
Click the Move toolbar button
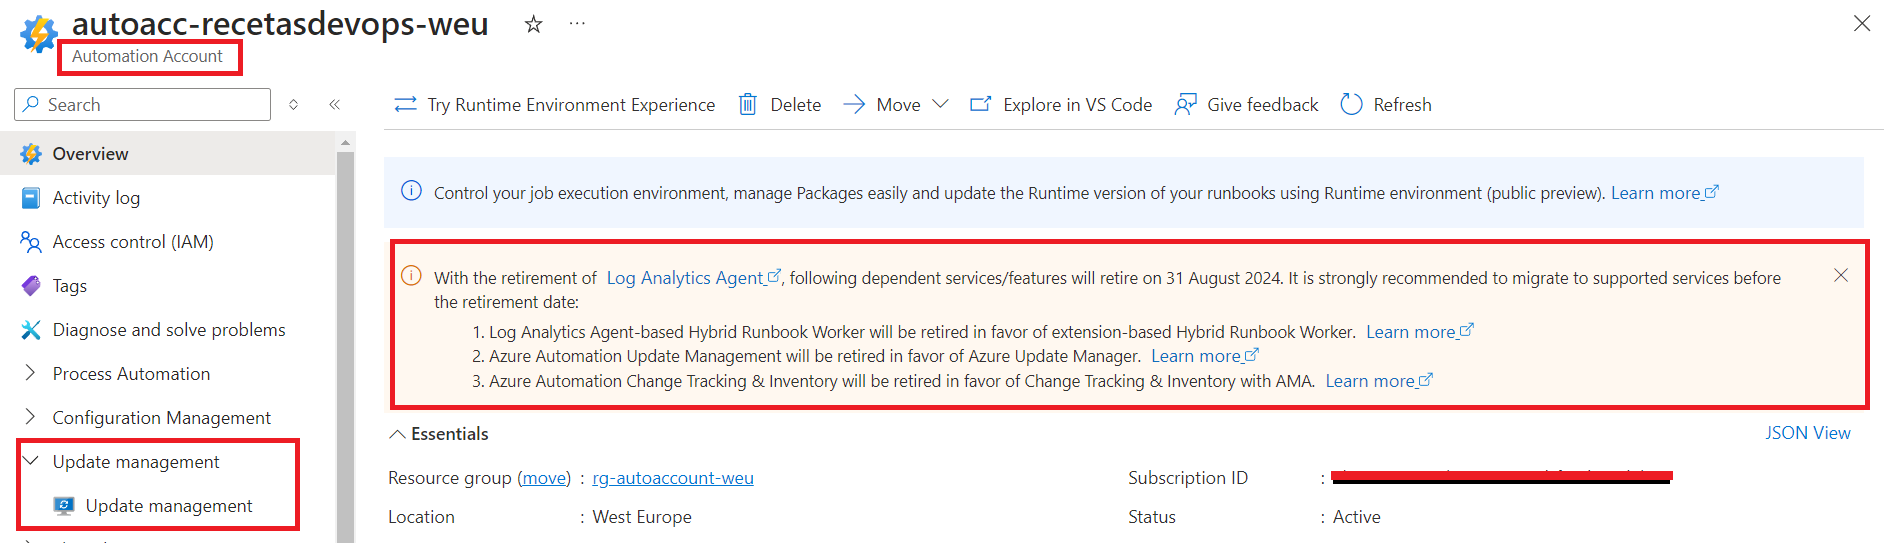click(882, 105)
